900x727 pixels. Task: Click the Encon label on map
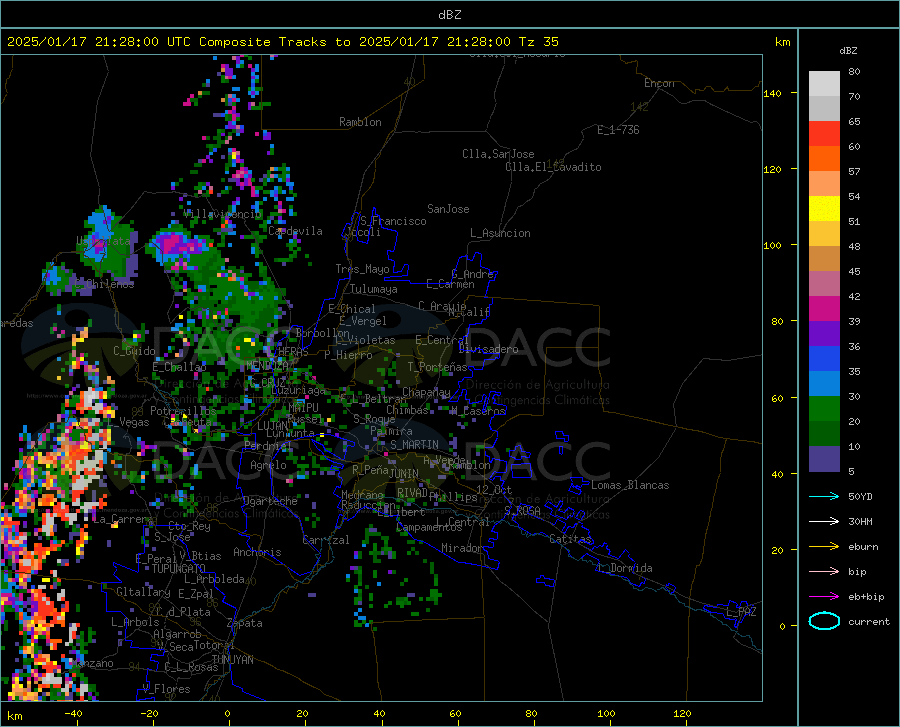tap(659, 83)
